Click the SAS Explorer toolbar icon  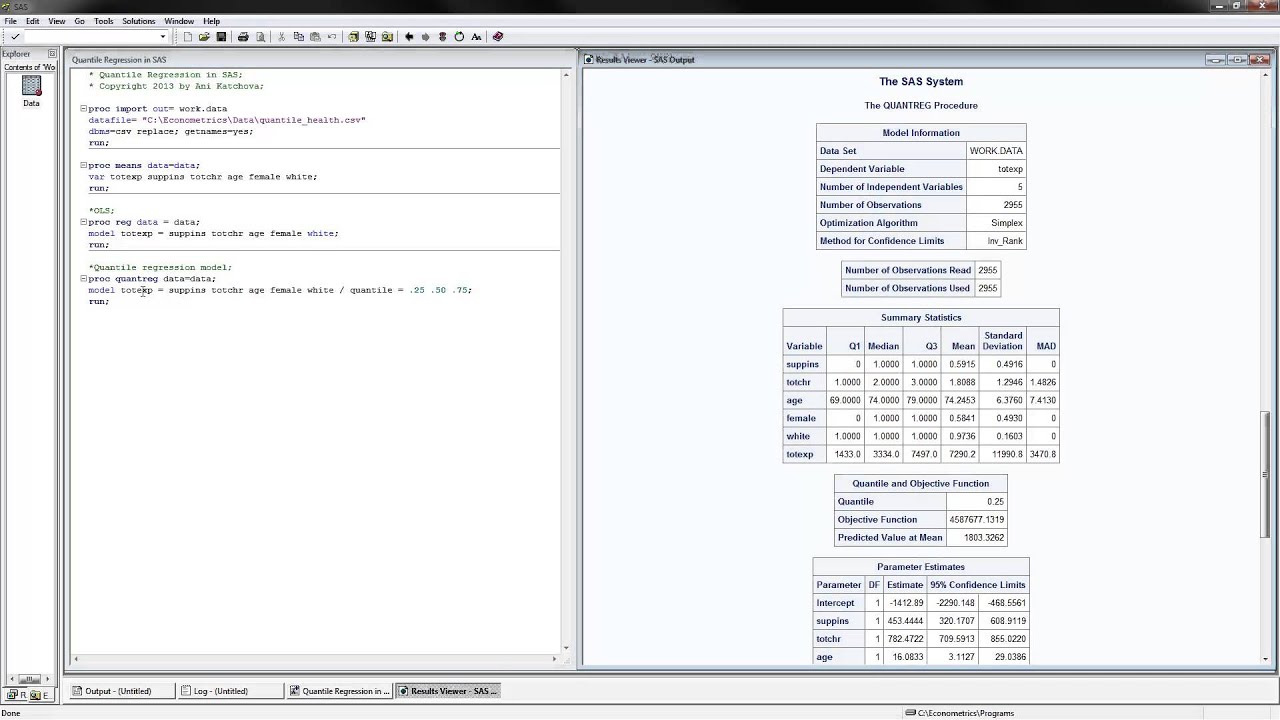point(370,37)
